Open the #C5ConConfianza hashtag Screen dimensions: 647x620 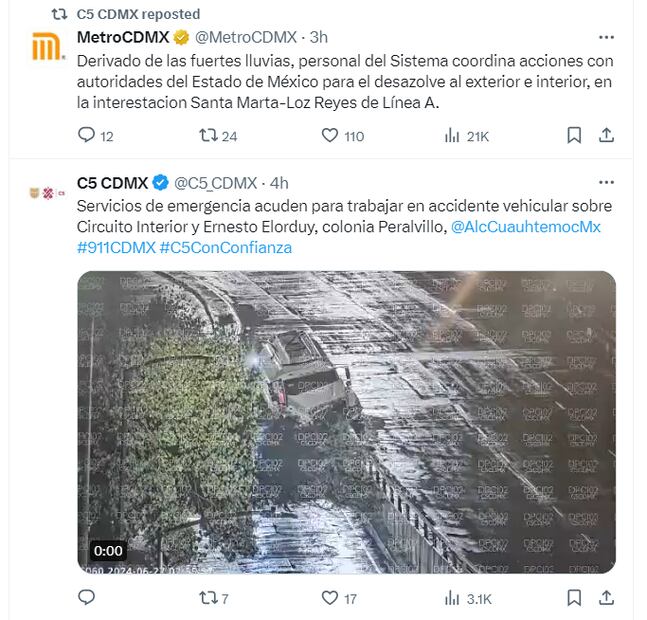[226, 248]
